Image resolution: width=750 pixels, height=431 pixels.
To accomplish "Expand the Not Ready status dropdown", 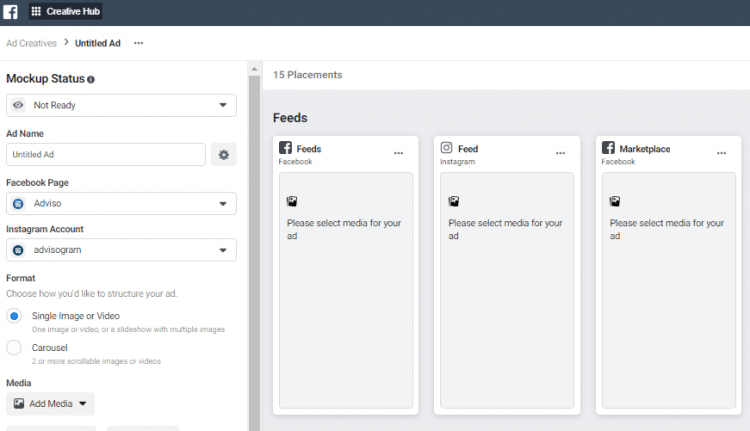I will click(x=121, y=105).
